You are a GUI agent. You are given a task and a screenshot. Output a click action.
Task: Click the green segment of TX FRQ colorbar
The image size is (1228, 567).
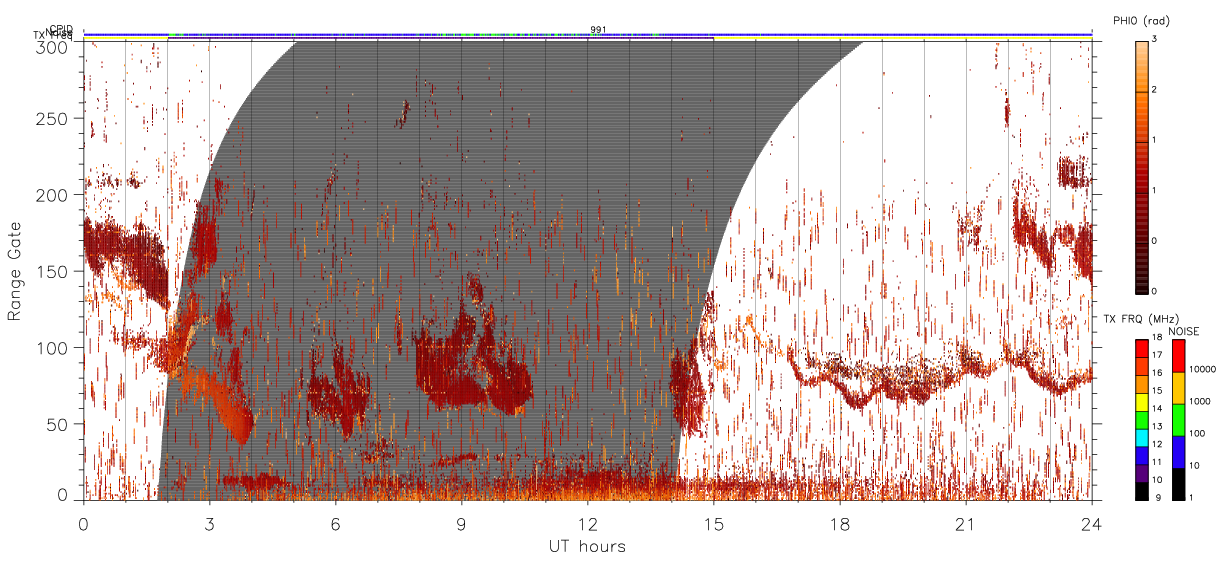pyautogui.click(x=1142, y=420)
